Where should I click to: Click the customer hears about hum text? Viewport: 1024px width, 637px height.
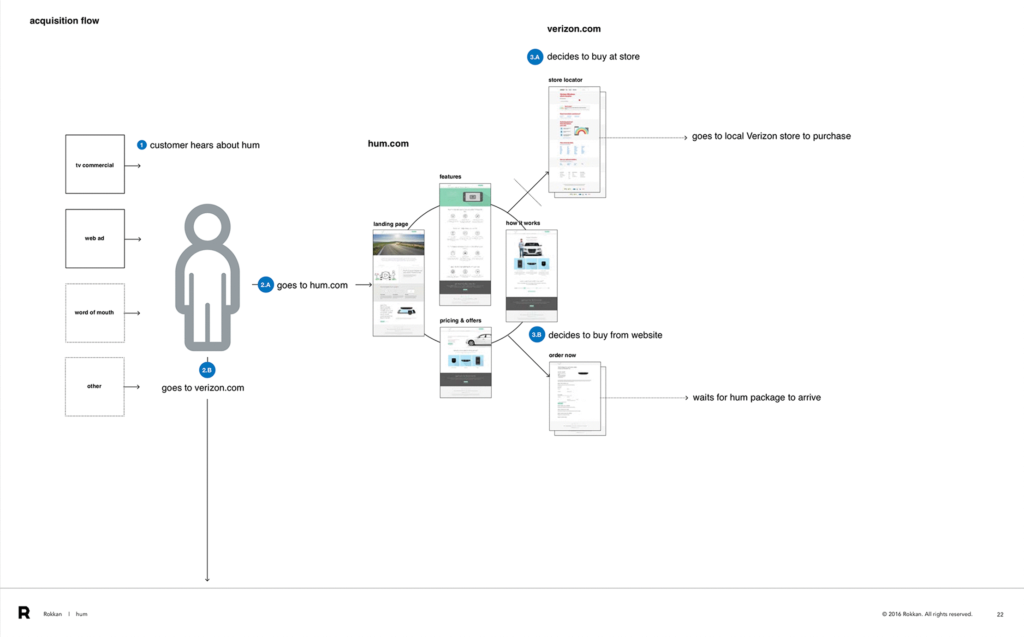click(204, 145)
